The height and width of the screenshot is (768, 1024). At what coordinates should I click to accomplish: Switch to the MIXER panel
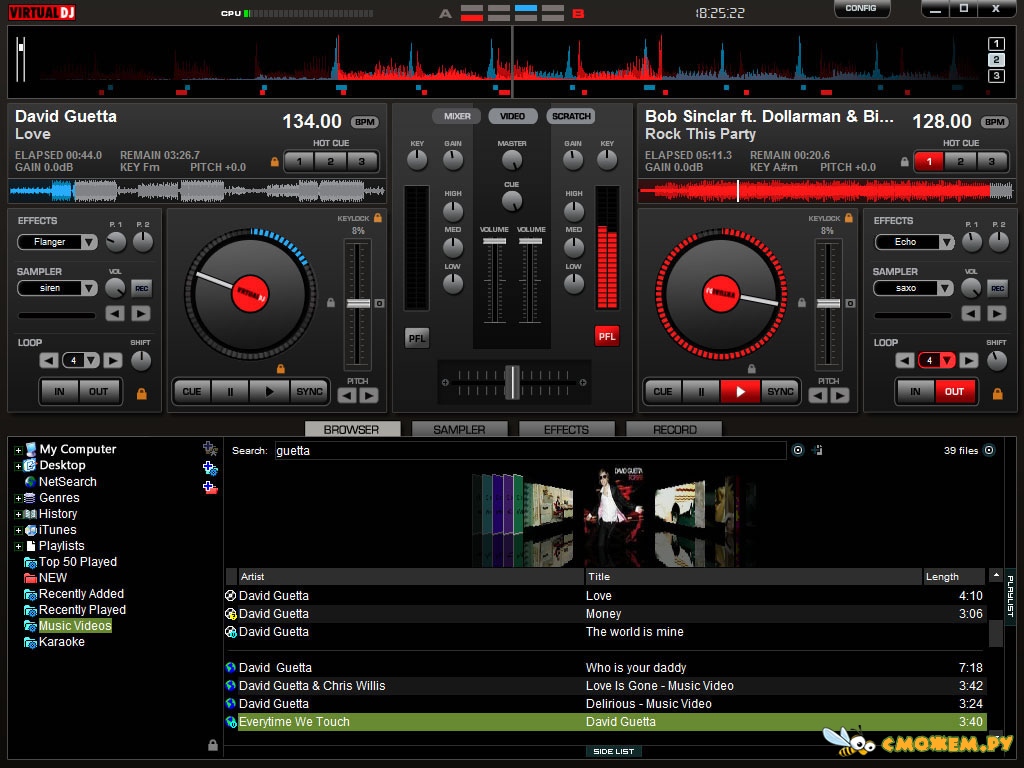[x=456, y=116]
